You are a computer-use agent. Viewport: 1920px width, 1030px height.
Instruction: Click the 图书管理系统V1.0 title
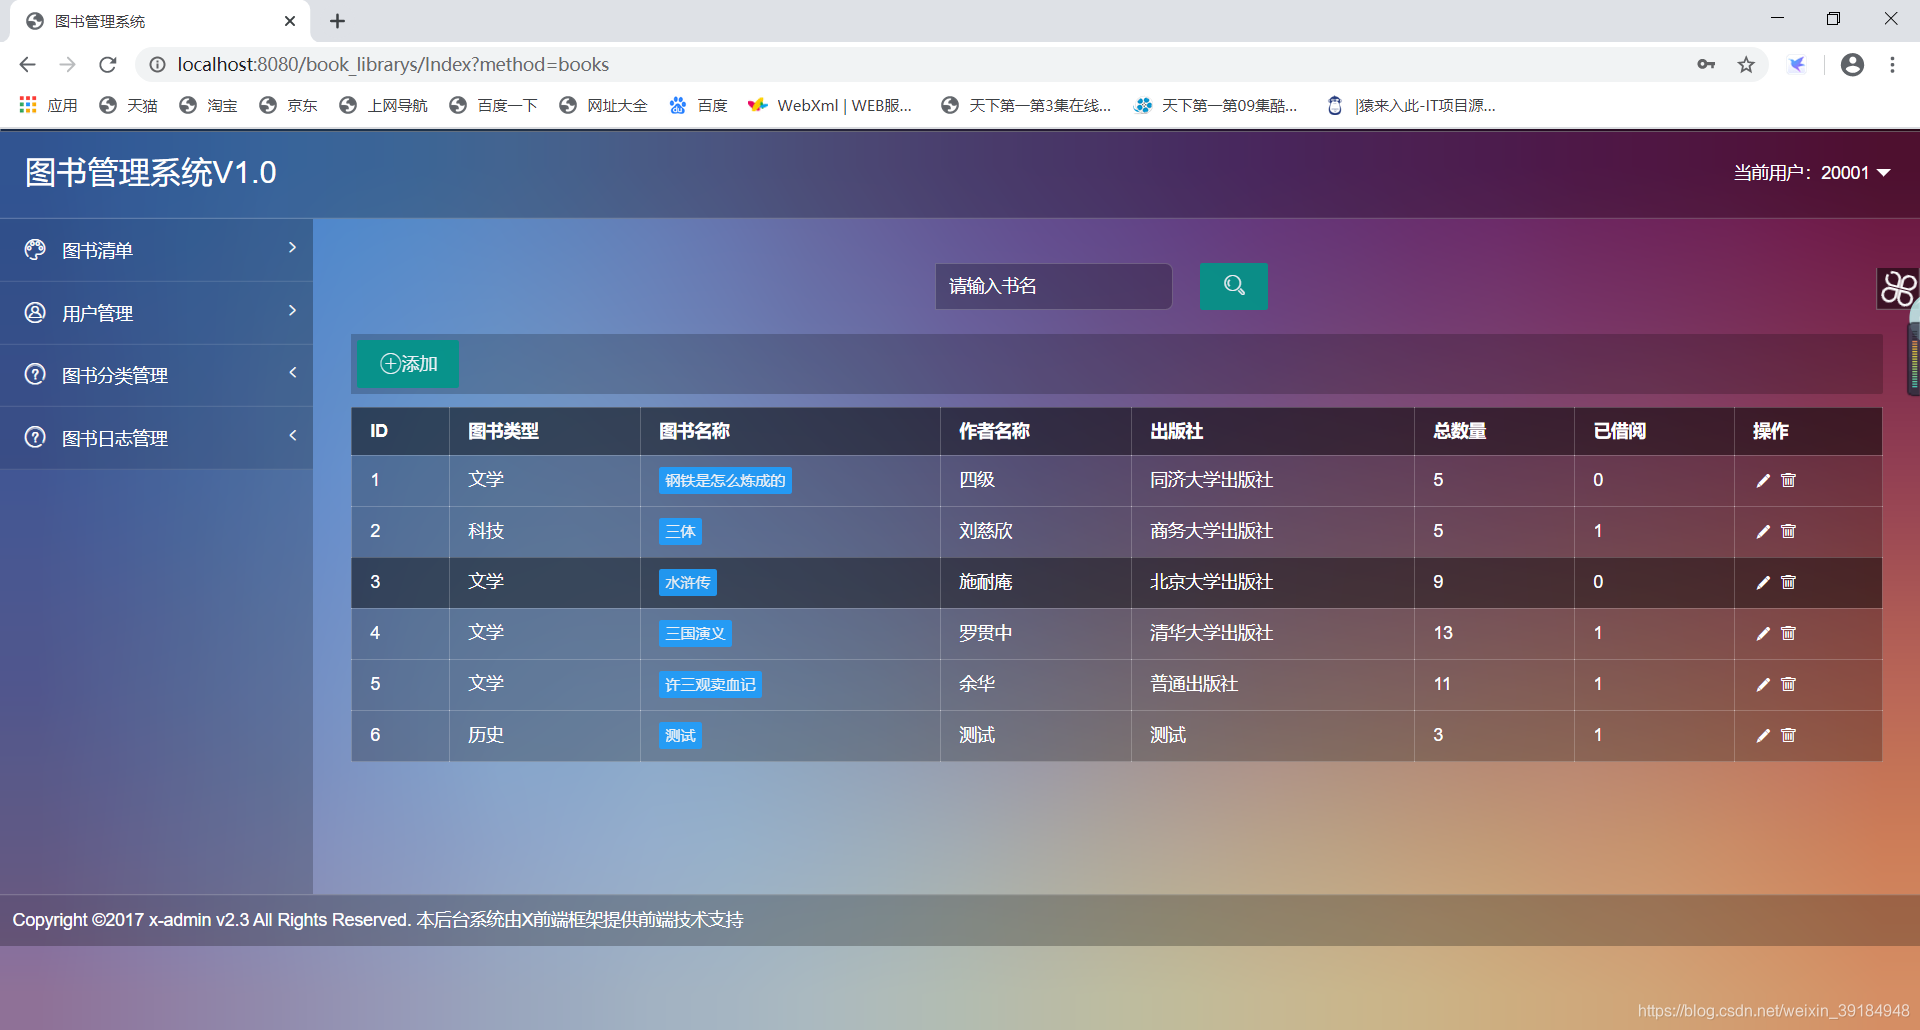pos(151,172)
